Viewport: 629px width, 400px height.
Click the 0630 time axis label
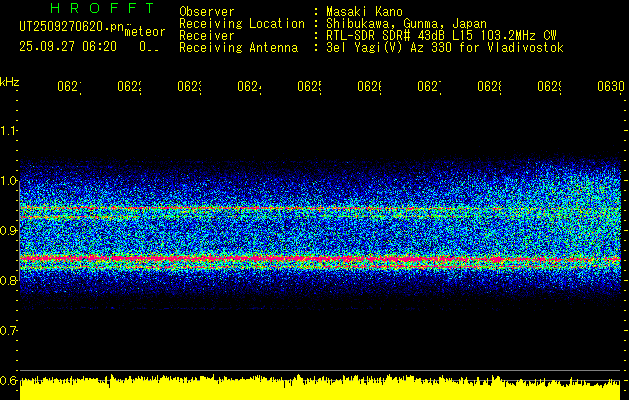pyautogui.click(x=611, y=87)
